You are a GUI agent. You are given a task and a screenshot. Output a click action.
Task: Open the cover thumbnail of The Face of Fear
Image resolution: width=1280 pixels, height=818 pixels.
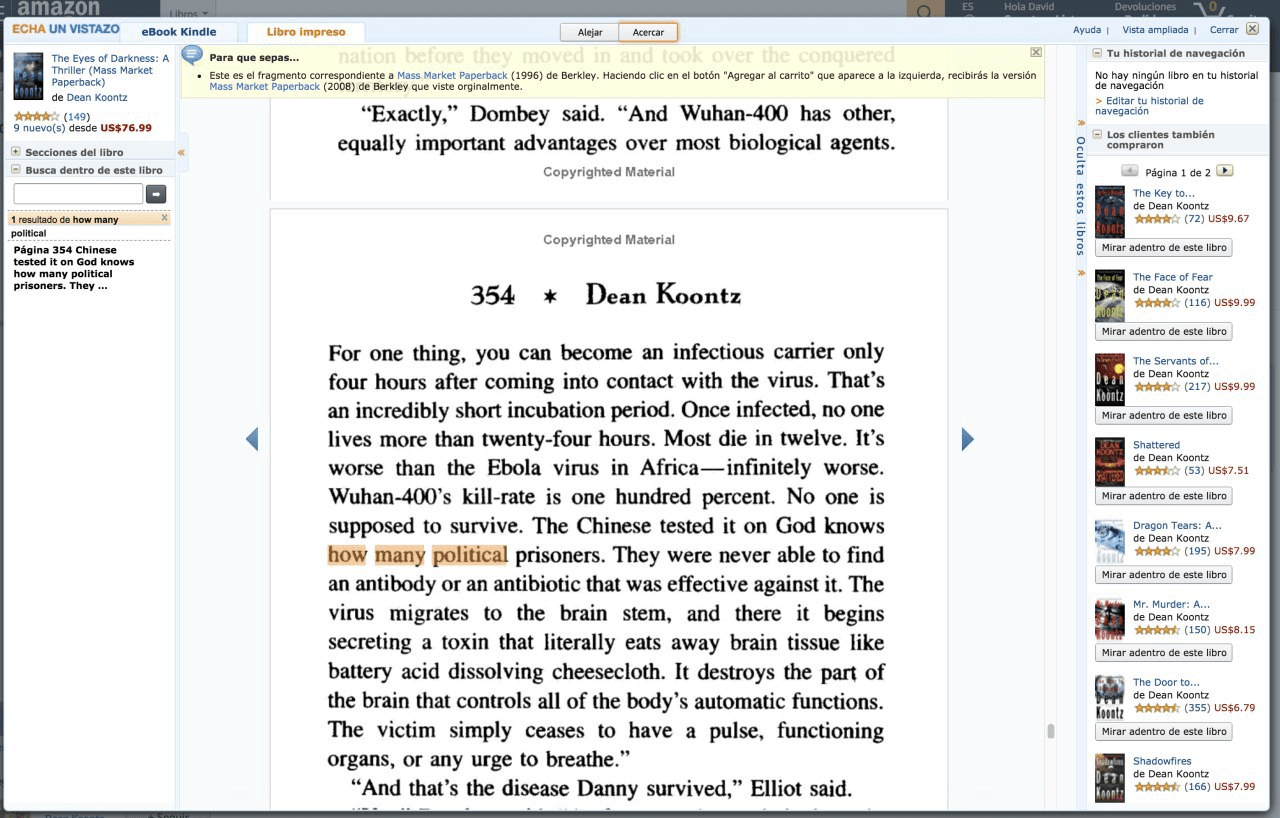pos(1110,295)
